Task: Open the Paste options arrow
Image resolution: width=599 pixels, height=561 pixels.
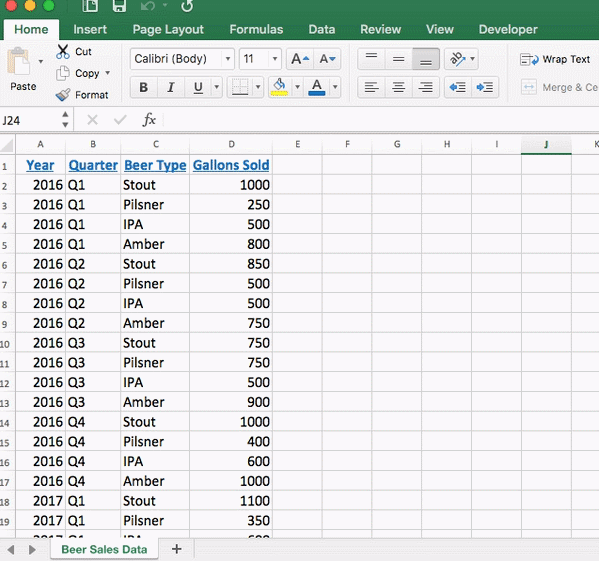Action: tap(40, 61)
